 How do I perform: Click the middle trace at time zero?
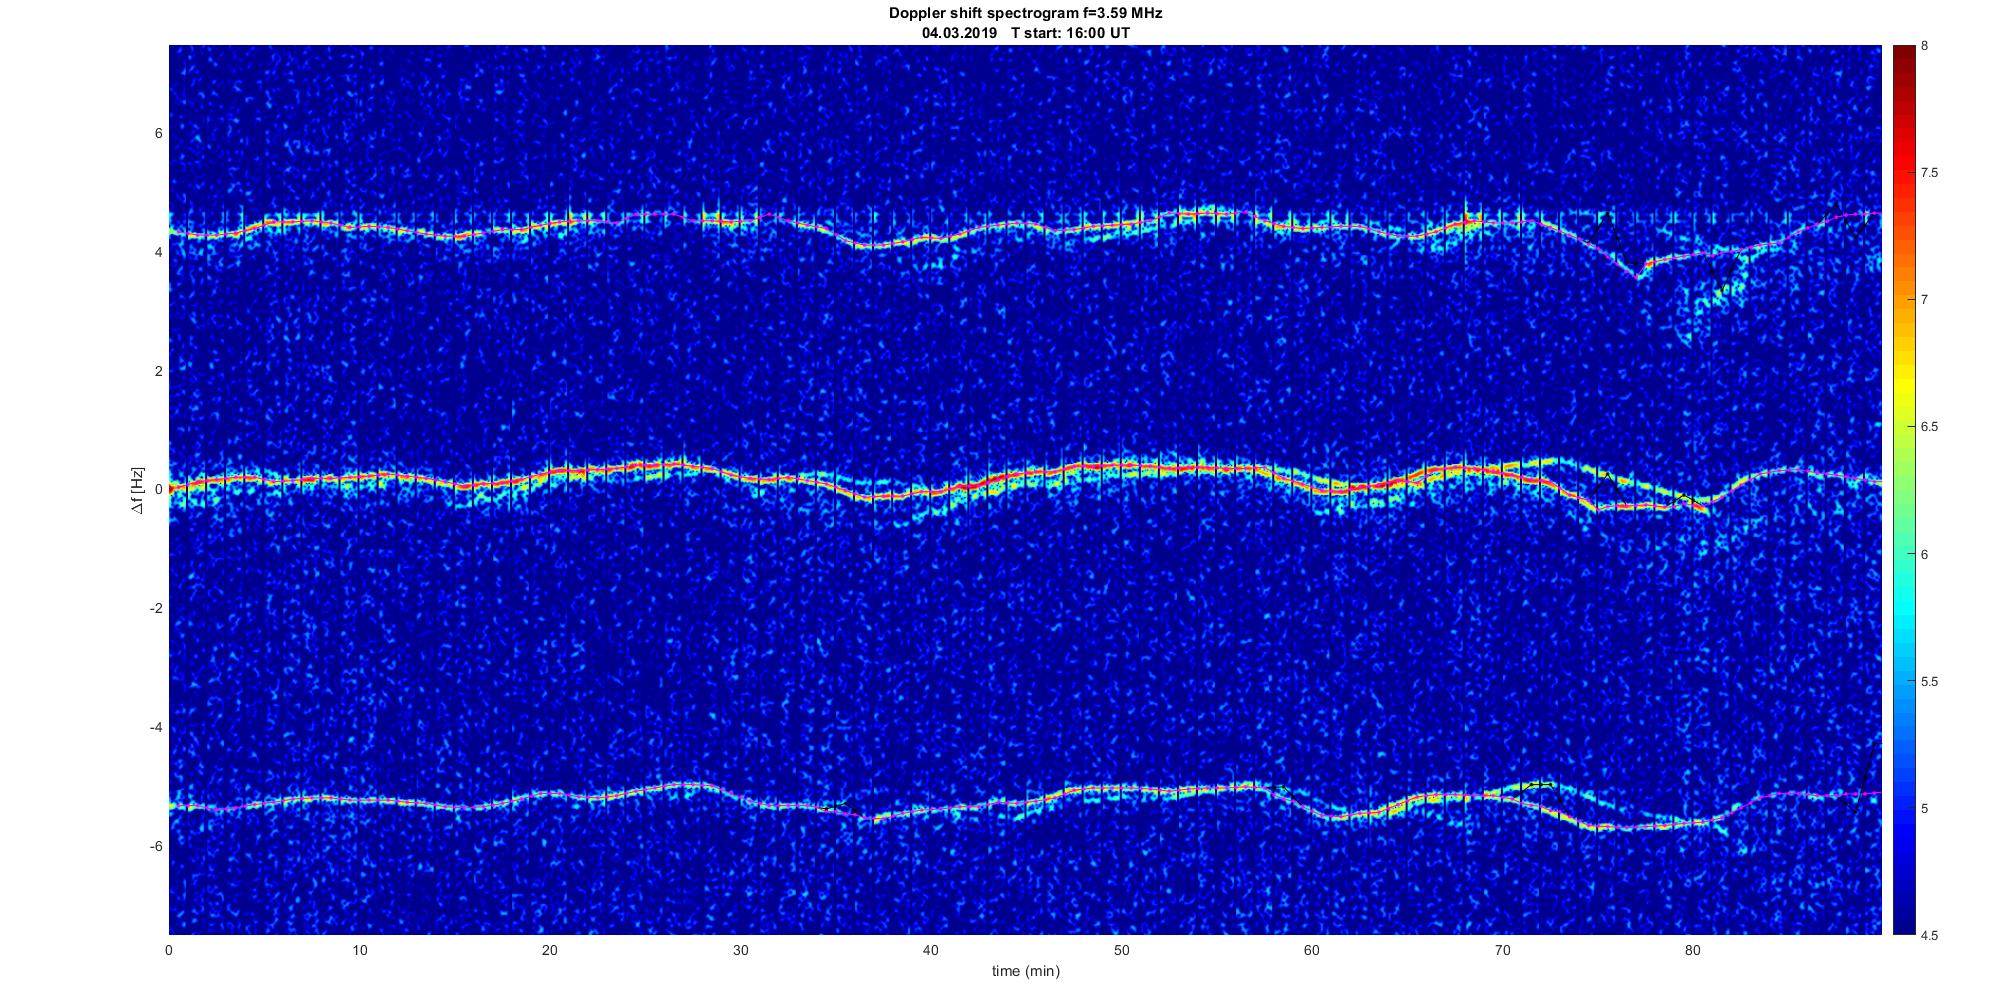point(171,488)
